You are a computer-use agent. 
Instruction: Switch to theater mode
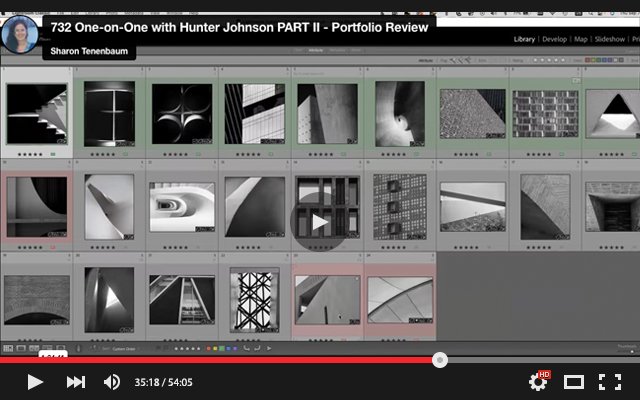coord(574,382)
